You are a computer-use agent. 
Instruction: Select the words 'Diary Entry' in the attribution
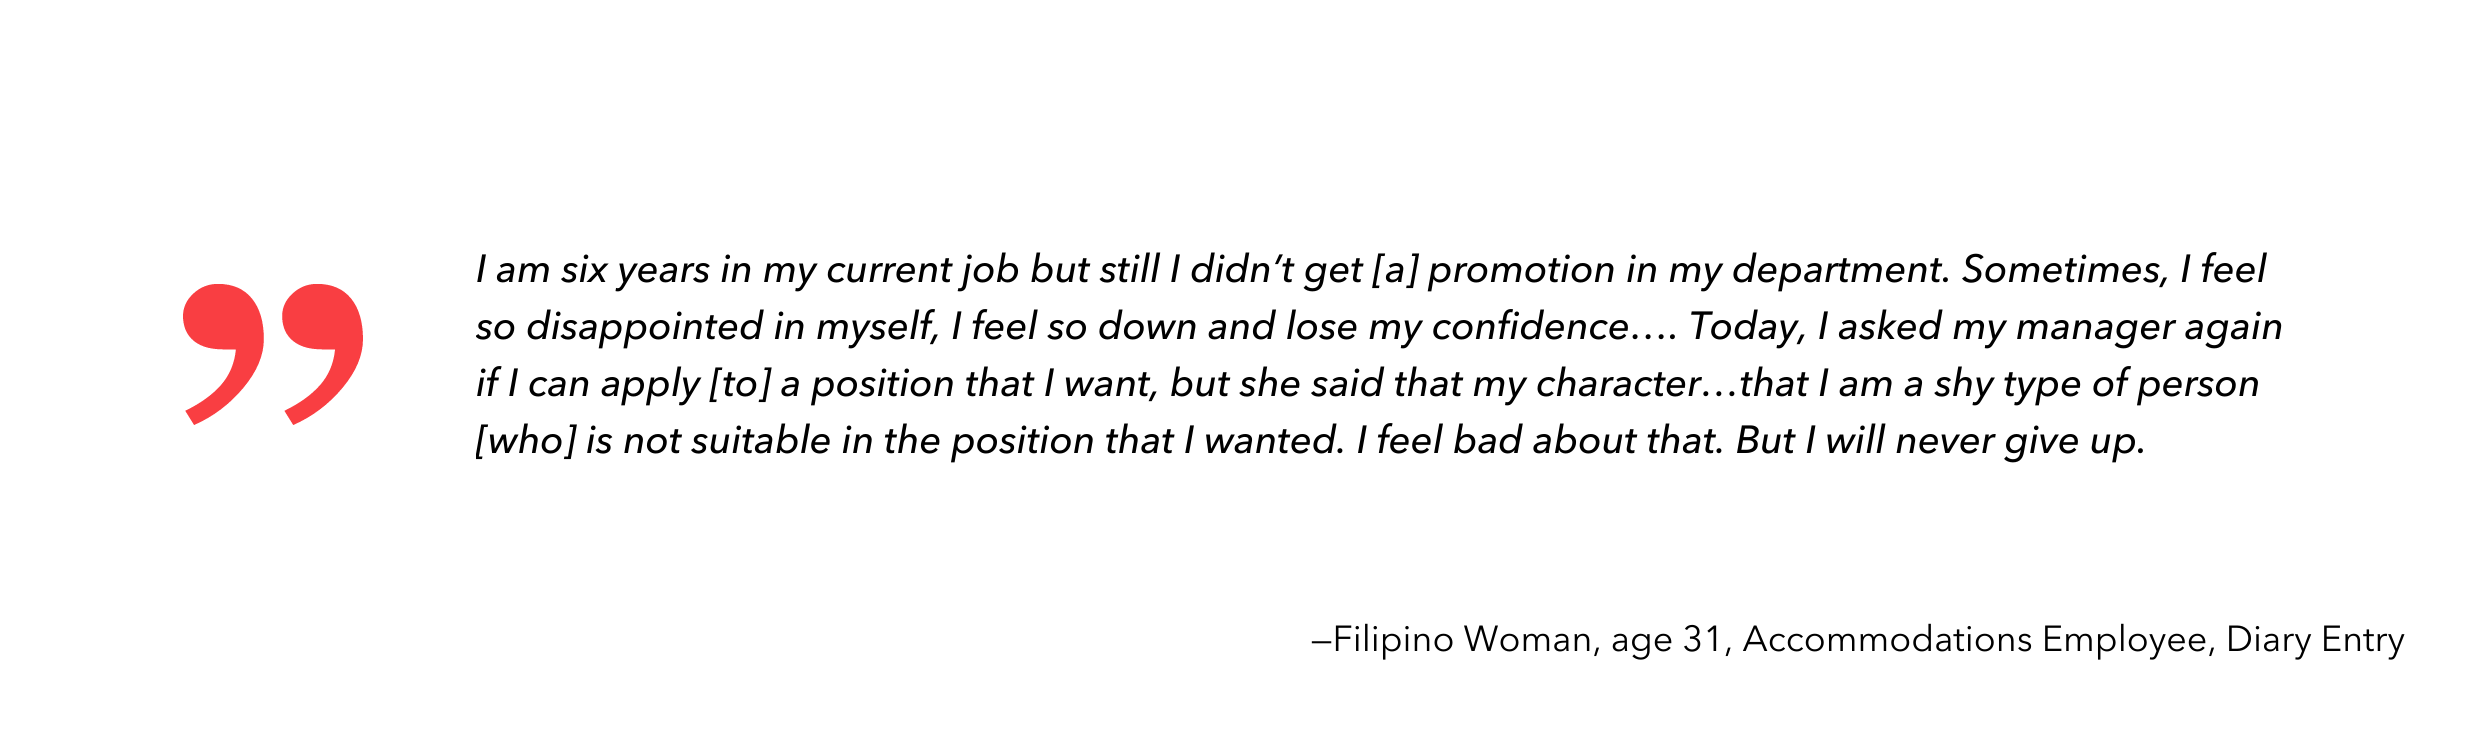(x=2315, y=641)
